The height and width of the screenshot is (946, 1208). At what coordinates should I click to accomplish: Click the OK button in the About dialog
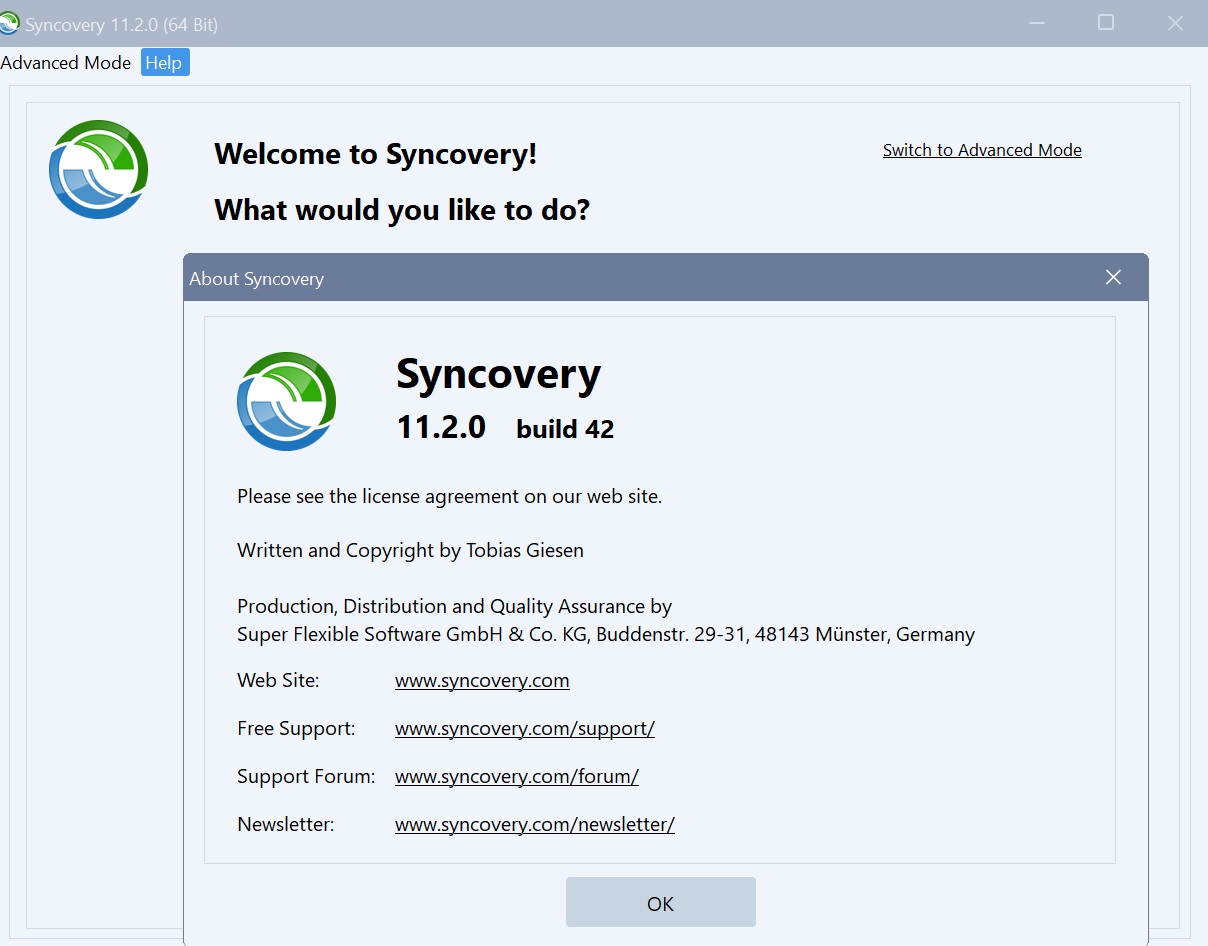coord(661,903)
